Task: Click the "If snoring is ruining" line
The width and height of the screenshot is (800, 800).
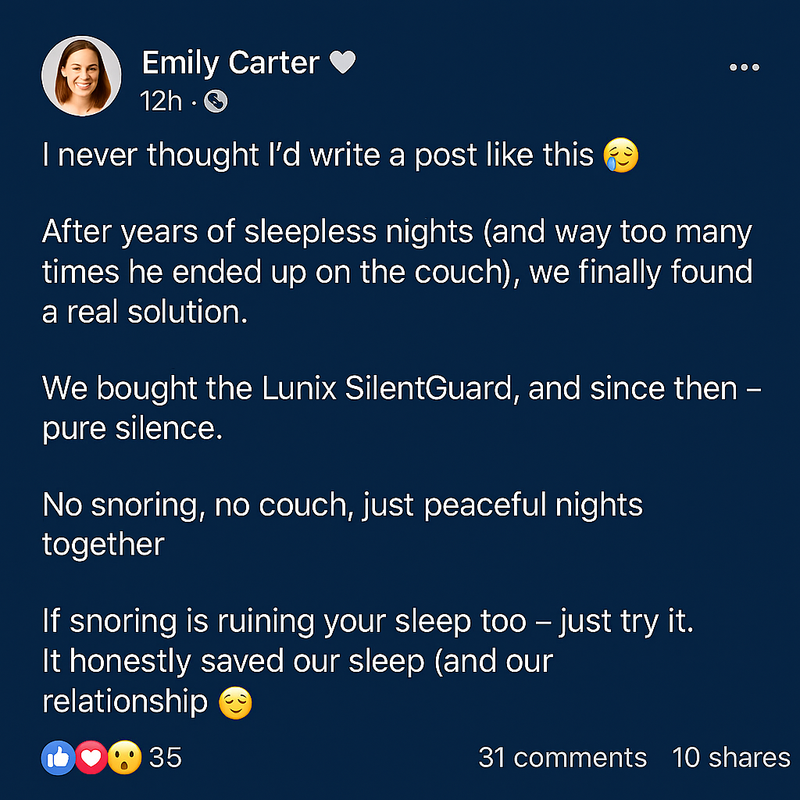Action: click(x=368, y=622)
